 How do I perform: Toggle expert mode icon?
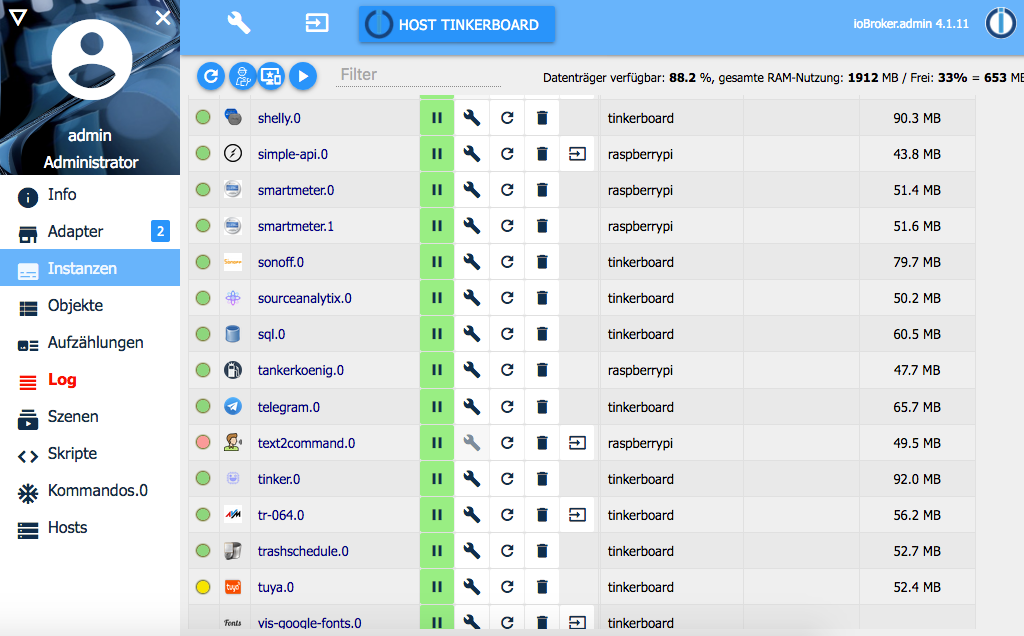242,76
